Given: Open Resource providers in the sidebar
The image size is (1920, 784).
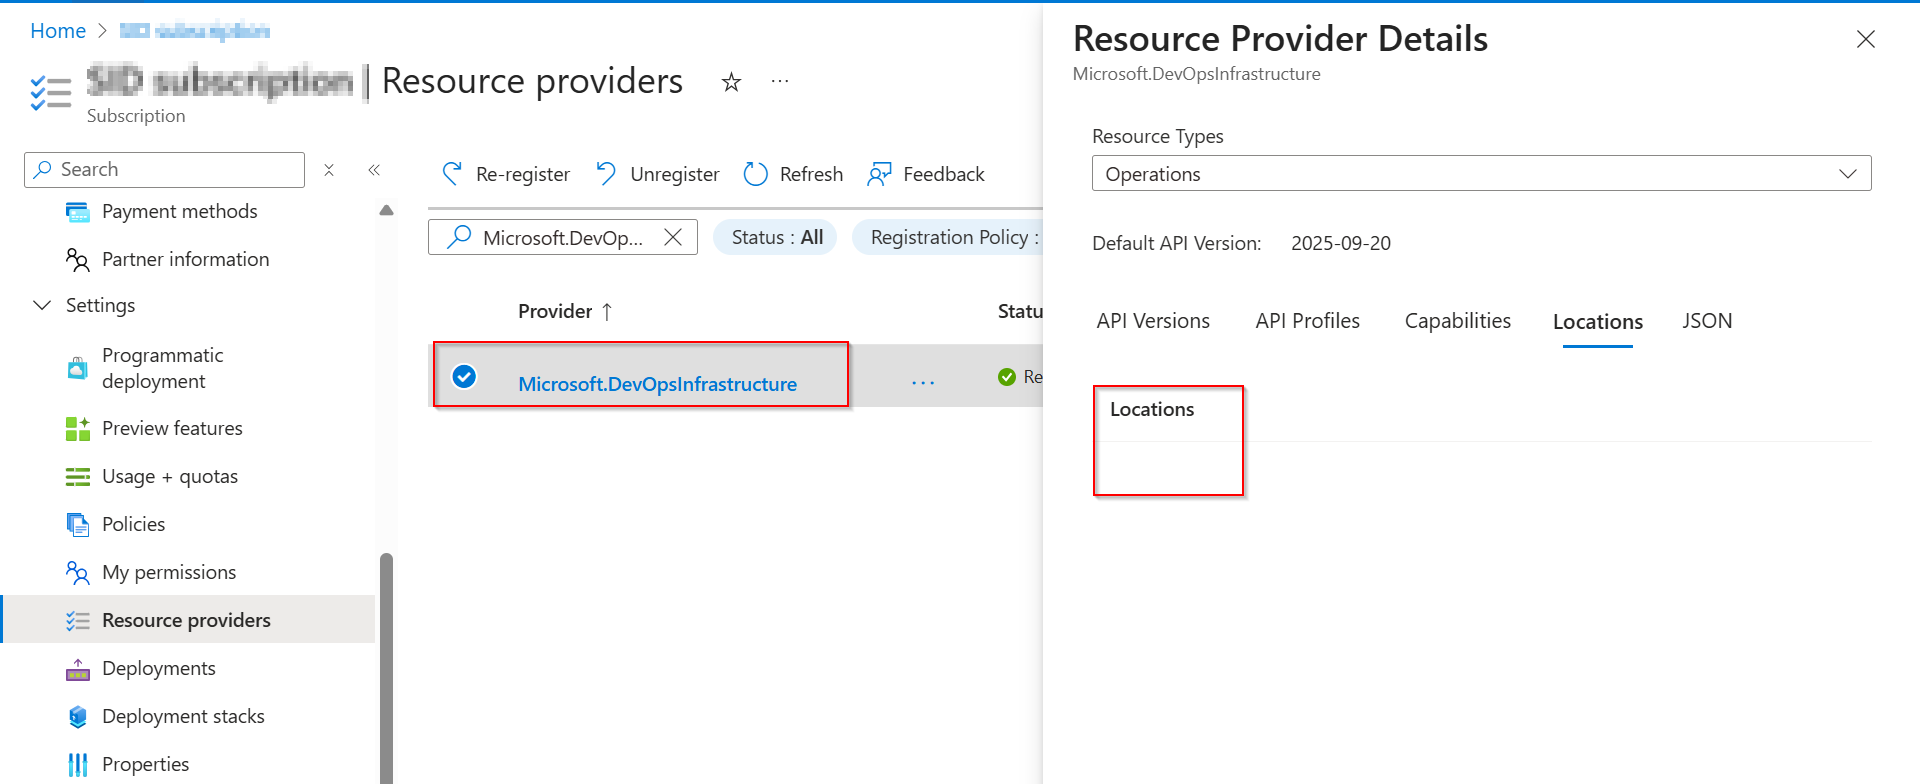Looking at the screenshot, I should click(188, 620).
